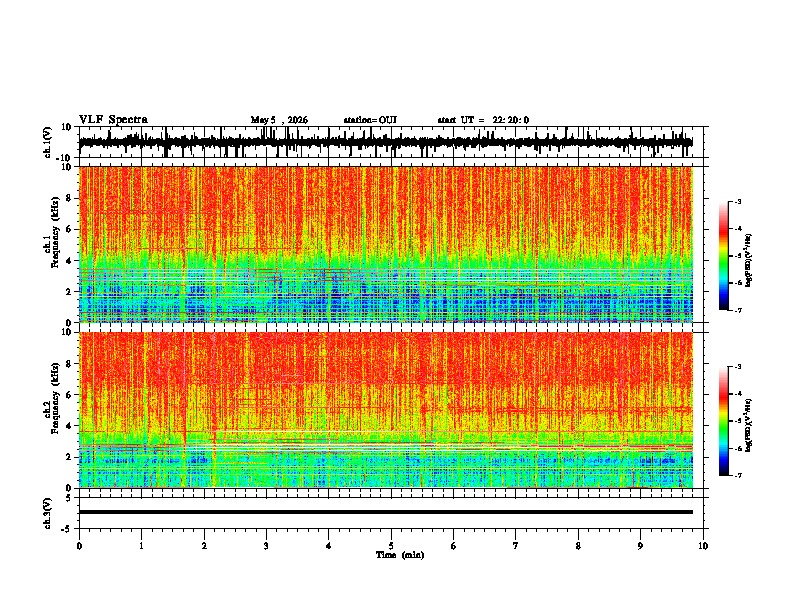Click the ch.3(V) axis label
This screenshot has height=612, width=792.
[48, 513]
